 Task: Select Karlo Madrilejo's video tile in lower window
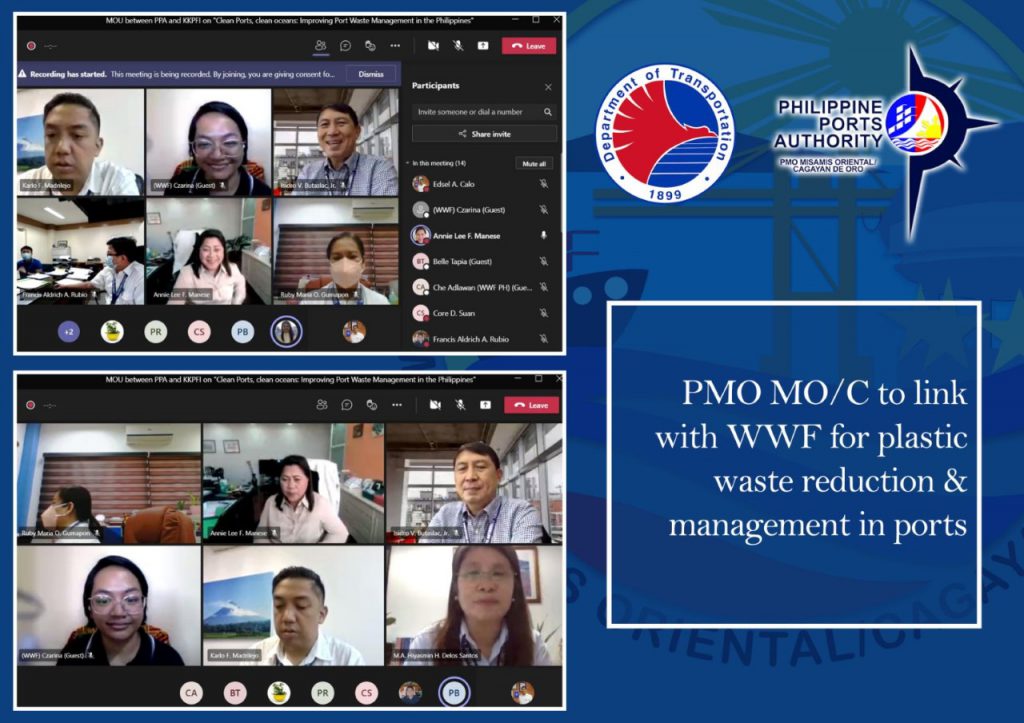293,606
